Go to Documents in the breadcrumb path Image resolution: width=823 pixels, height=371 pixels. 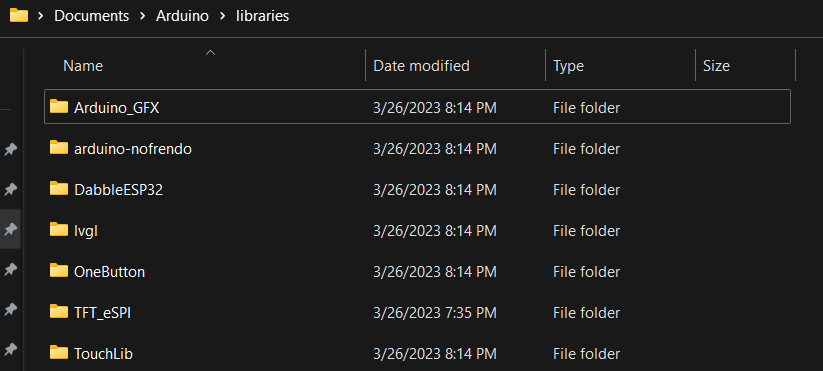point(91,16)
